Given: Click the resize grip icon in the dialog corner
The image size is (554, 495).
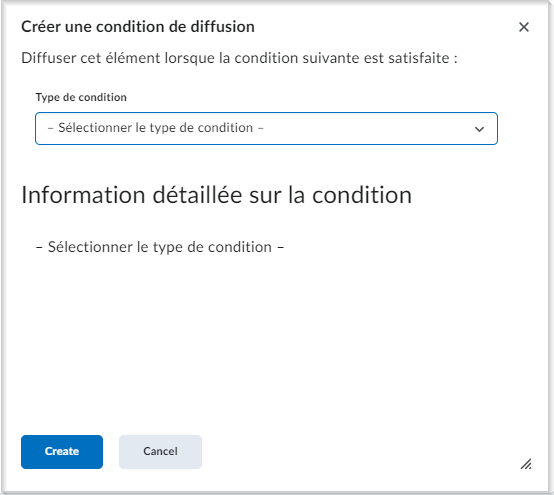Looking at the screenshot, I should point(526,464).
